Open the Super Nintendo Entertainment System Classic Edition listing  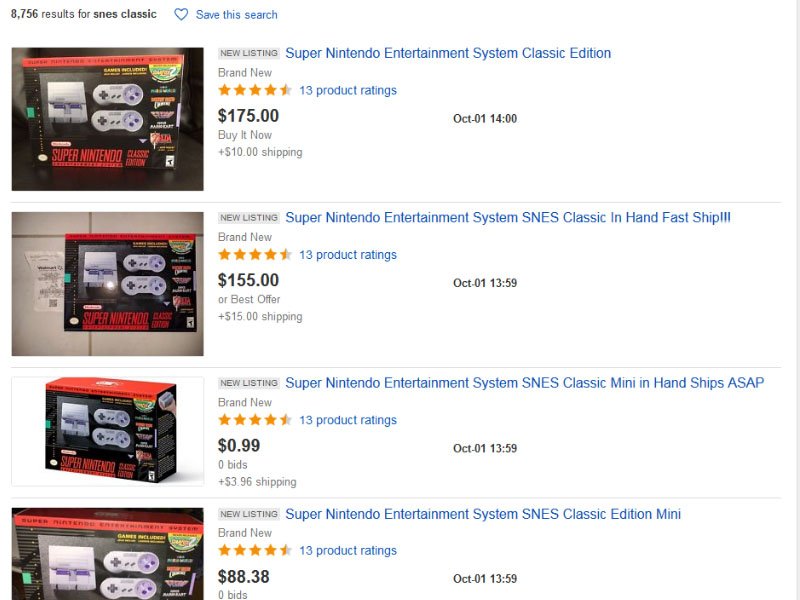(447, 53)
